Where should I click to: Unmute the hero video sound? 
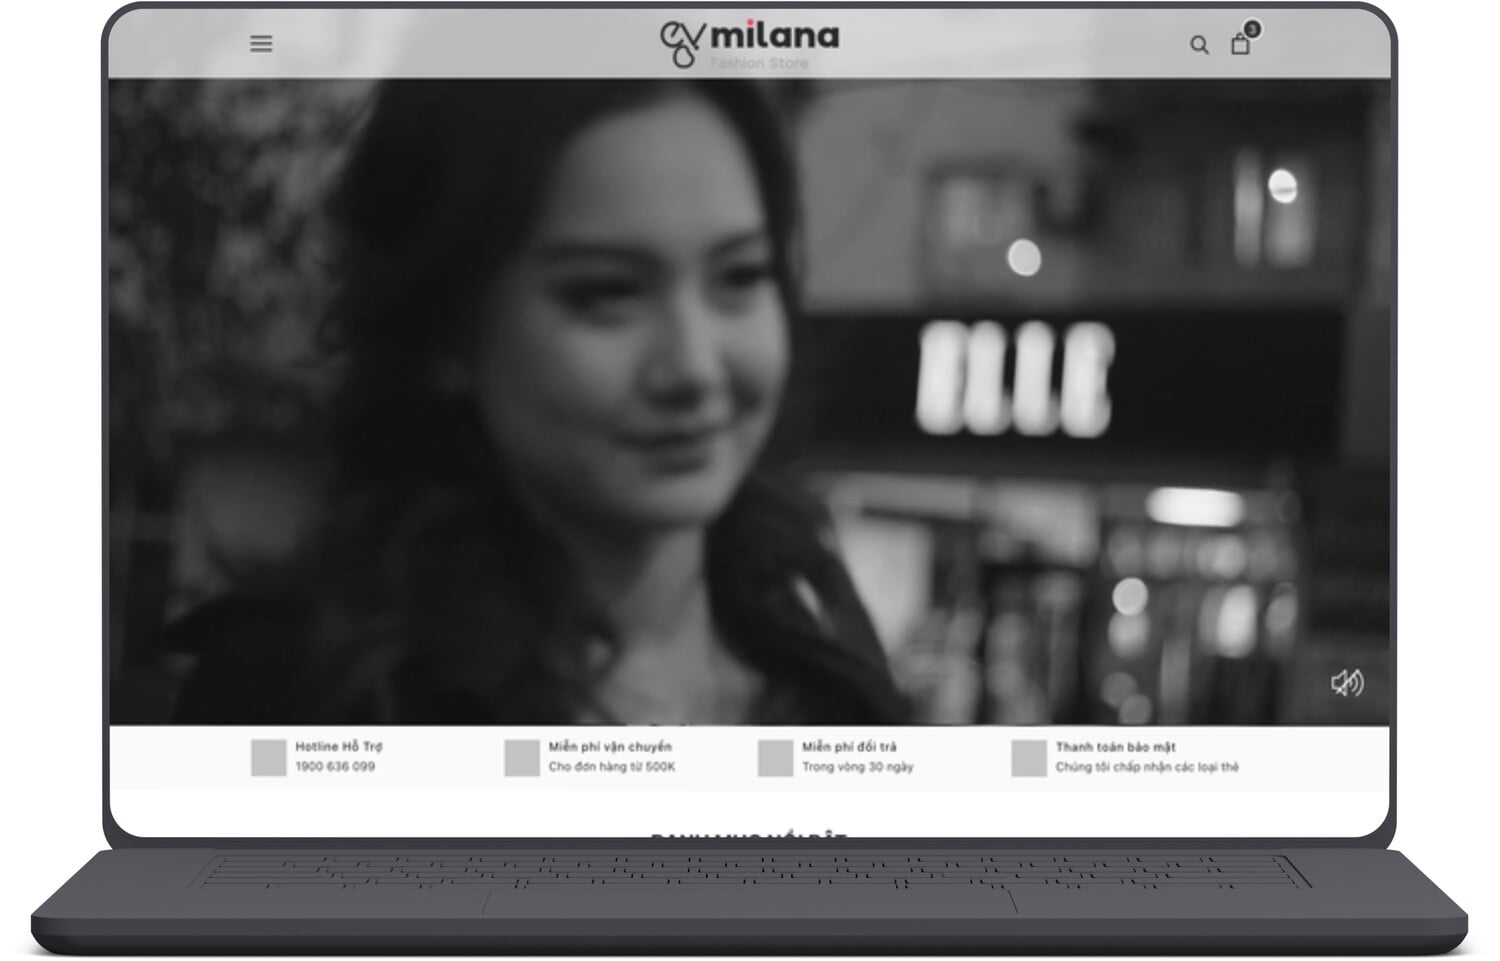(1346, 683)
